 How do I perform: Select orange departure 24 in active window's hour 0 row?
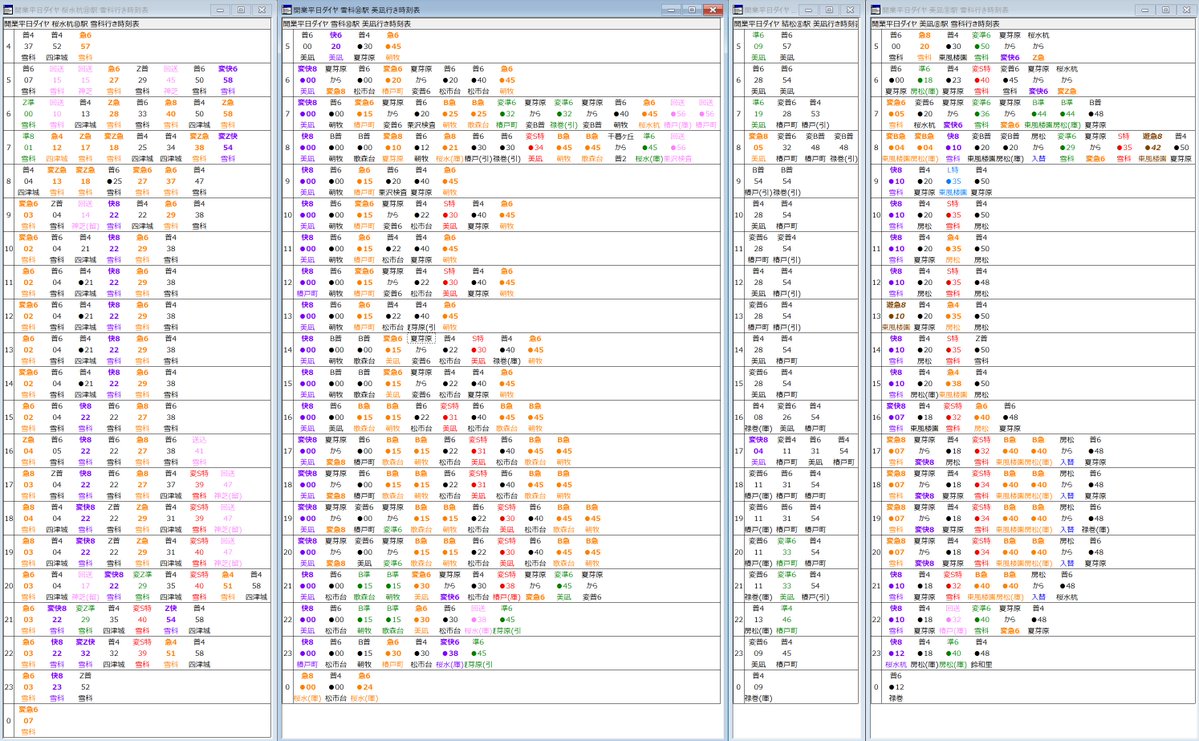[365, 687]
